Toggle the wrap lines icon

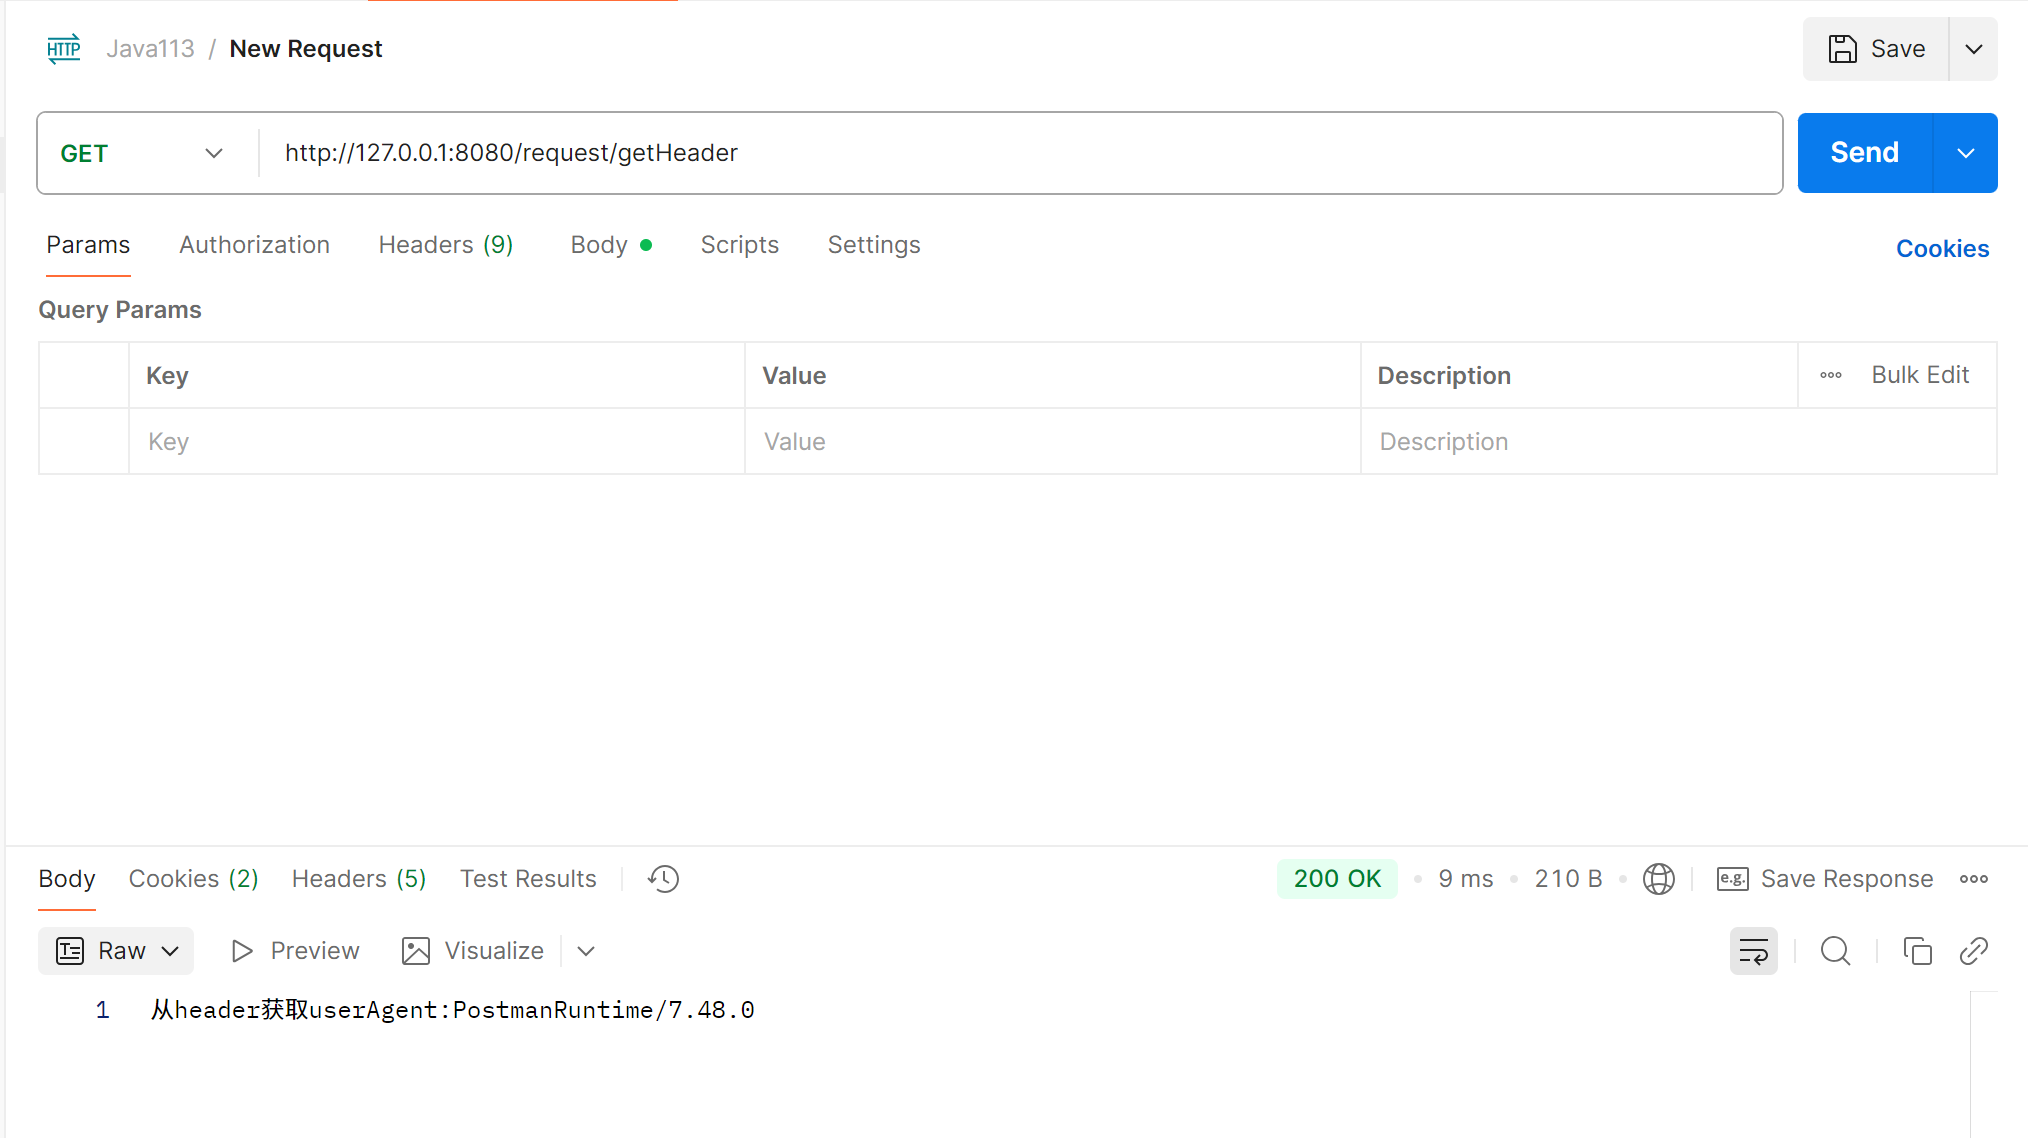point(1753,951)
